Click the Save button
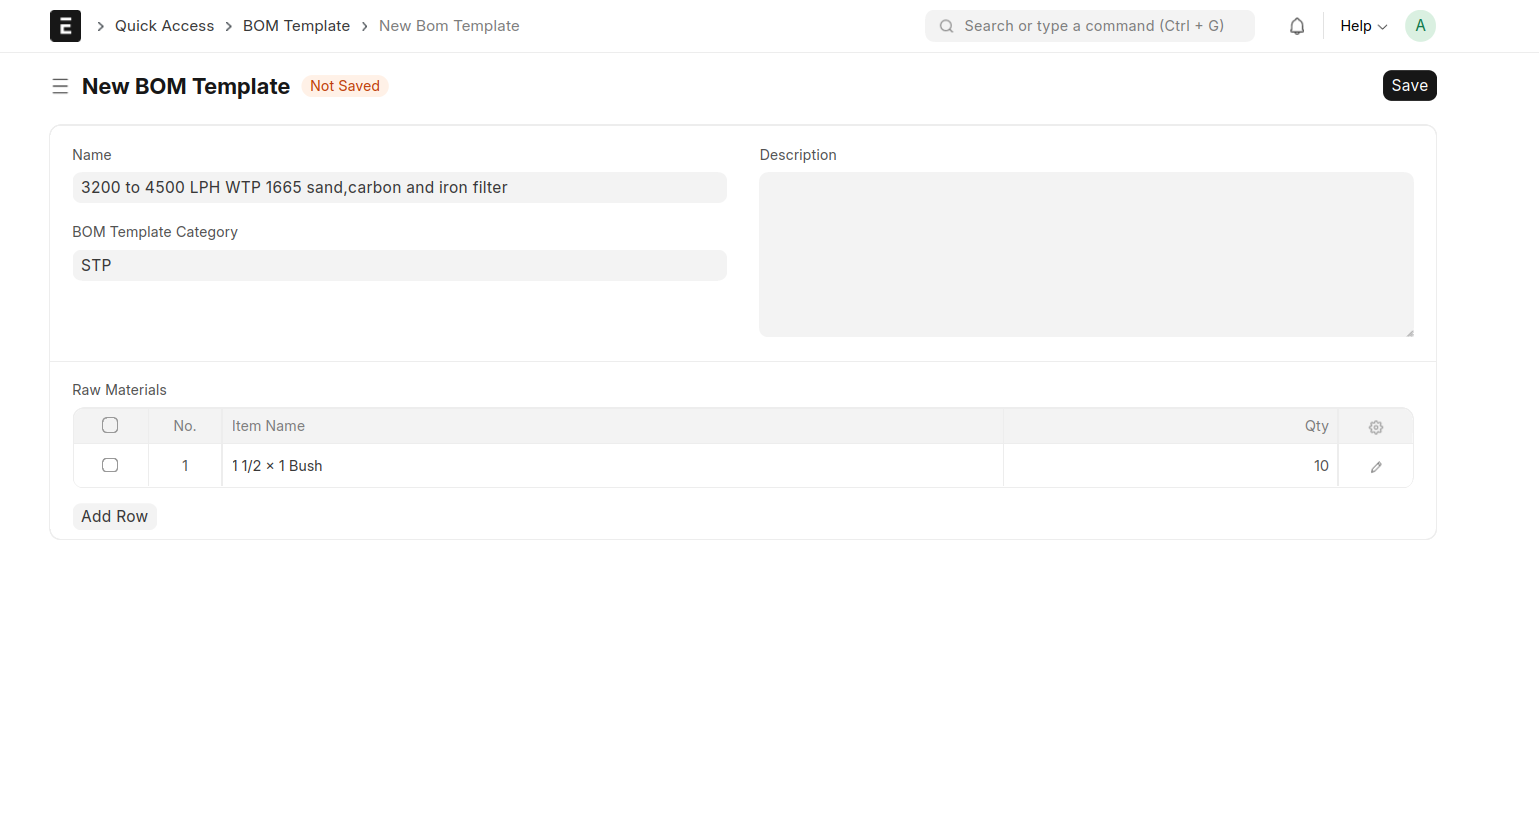The image size is (1539, 813). coord(1408,86)
